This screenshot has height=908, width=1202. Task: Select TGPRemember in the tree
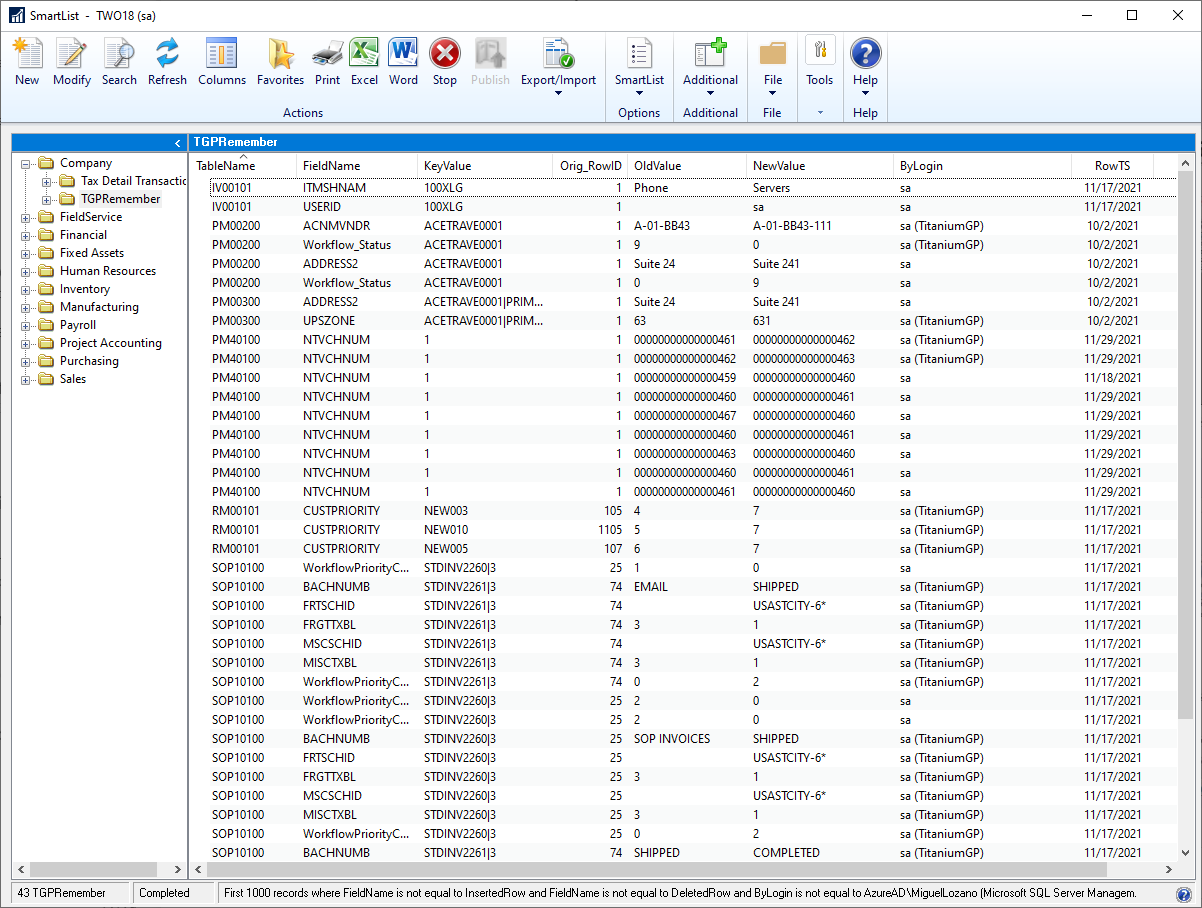tap(120, 199)
